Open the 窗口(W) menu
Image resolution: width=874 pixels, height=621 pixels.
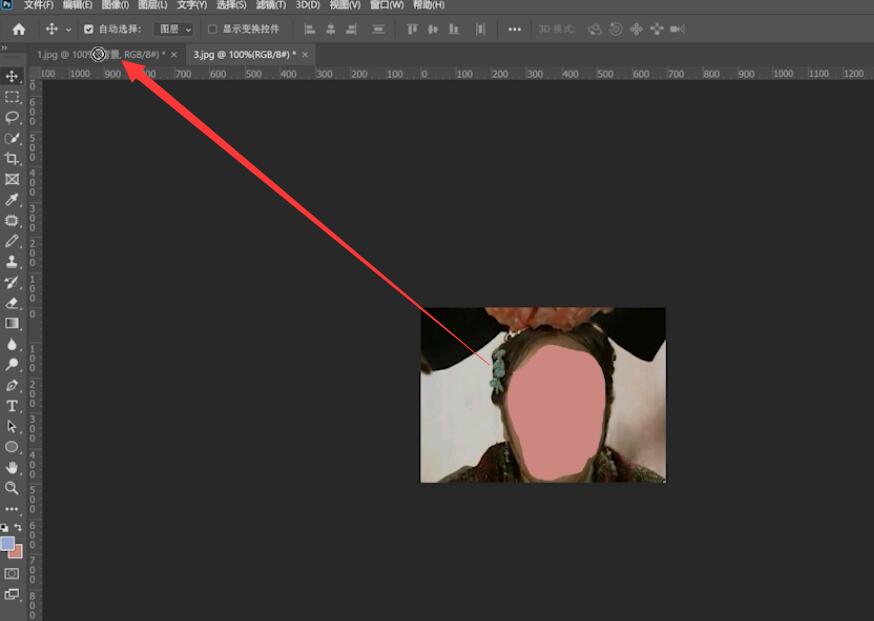[387, 5]
